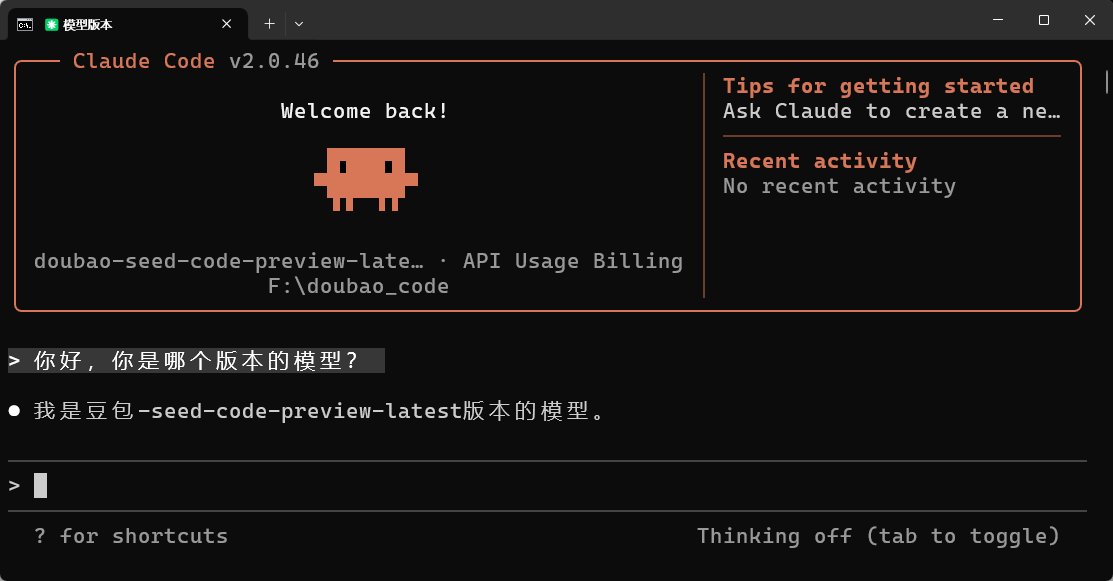
Task: Click the white bullet before the model reply
Action: pyautogui.click(x=14, y=411)
